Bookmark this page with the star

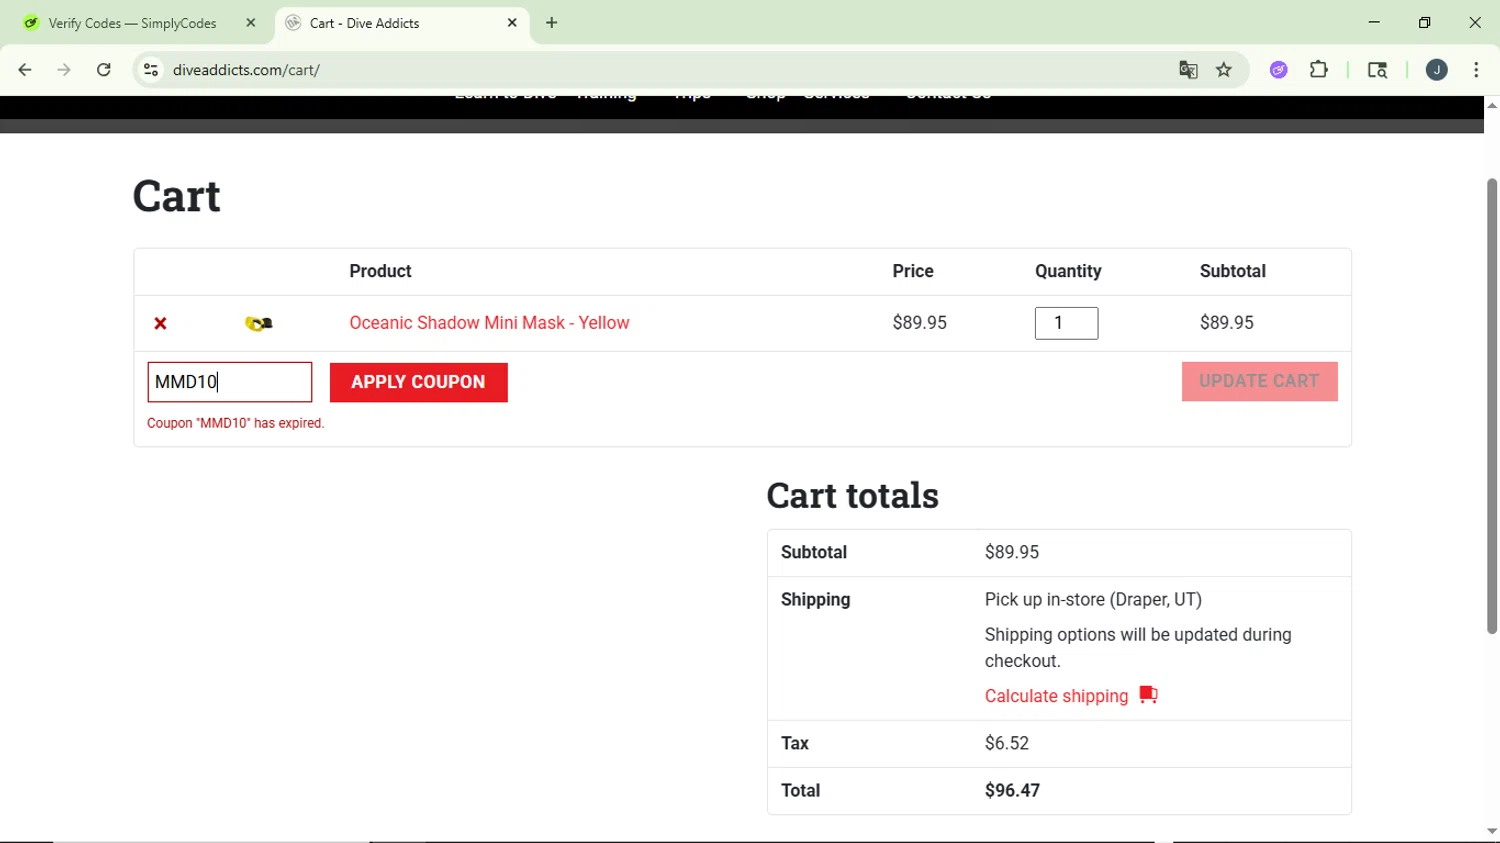[x=1224, y=70]
